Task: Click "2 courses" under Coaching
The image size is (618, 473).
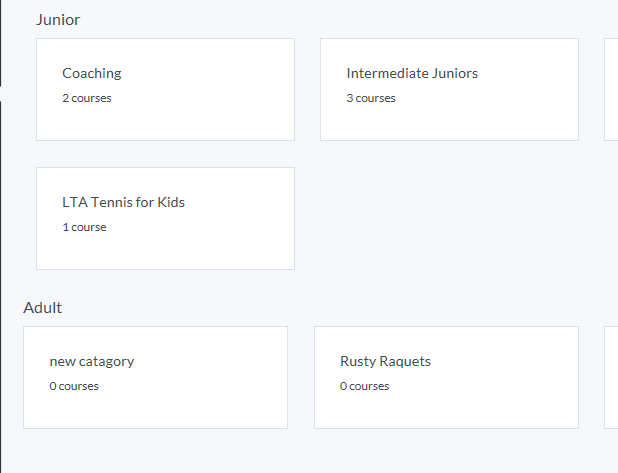Action: 87,98
